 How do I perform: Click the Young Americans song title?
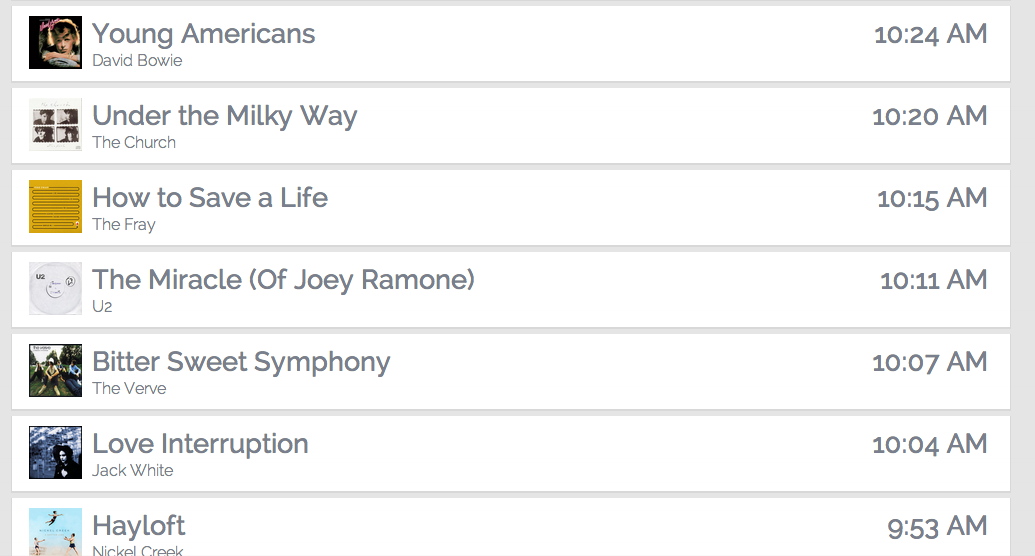(x=203, y=34)
